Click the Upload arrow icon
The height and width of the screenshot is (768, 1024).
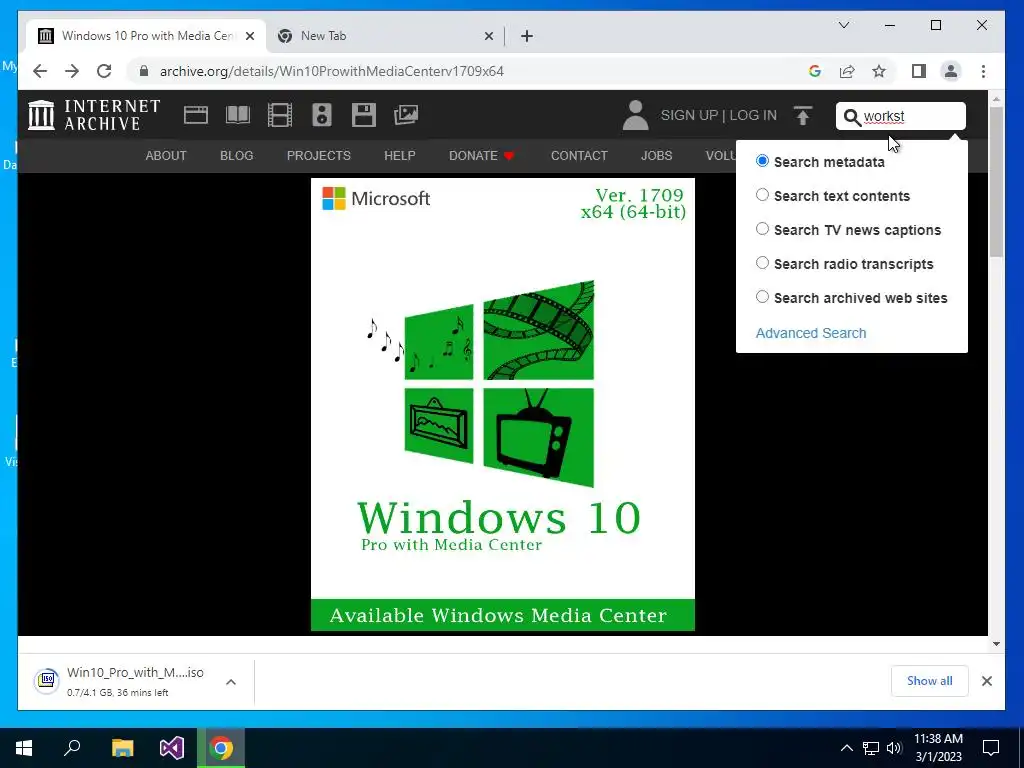(x=803, y=116)
